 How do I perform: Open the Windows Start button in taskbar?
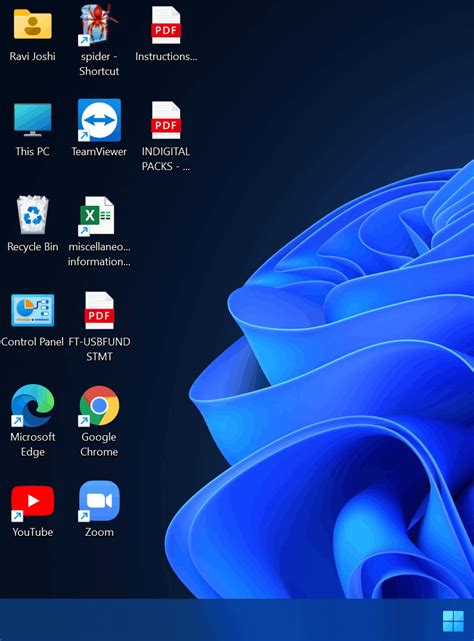coord(453,621)
